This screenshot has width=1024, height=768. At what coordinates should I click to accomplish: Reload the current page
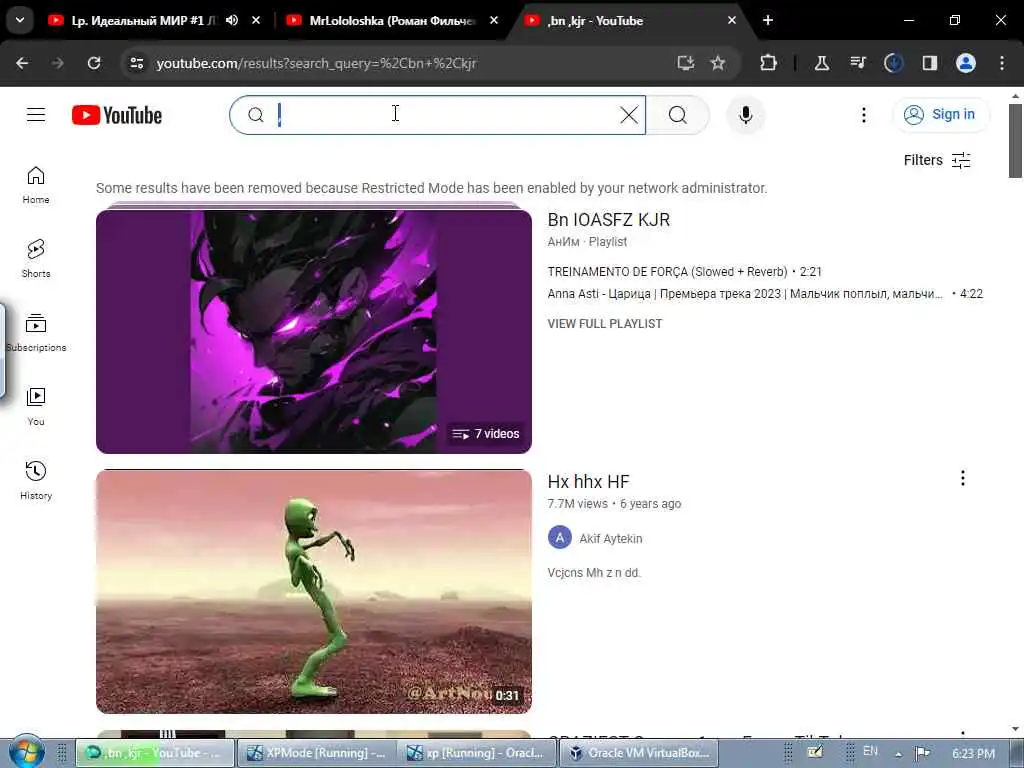tap(94, 63)
